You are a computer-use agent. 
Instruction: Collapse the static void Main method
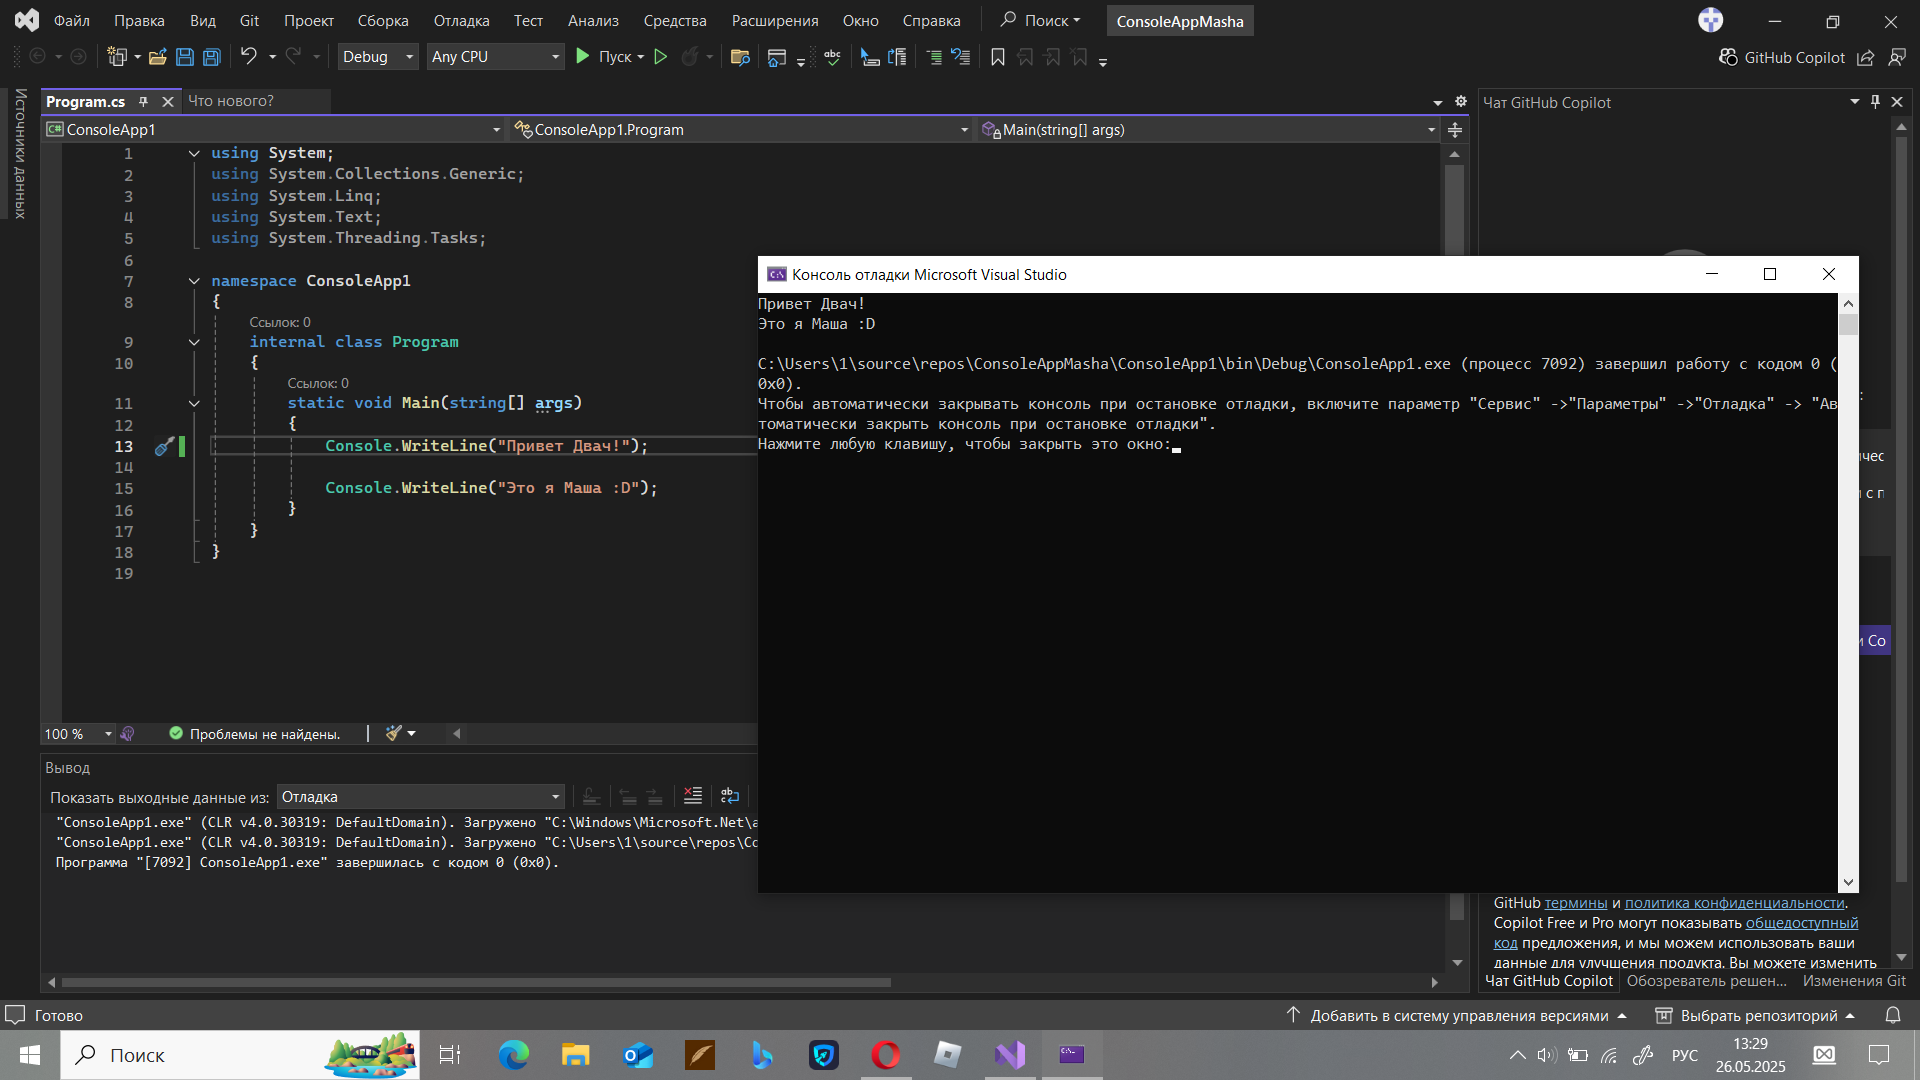pyautogui.click(x=194, y=403)
